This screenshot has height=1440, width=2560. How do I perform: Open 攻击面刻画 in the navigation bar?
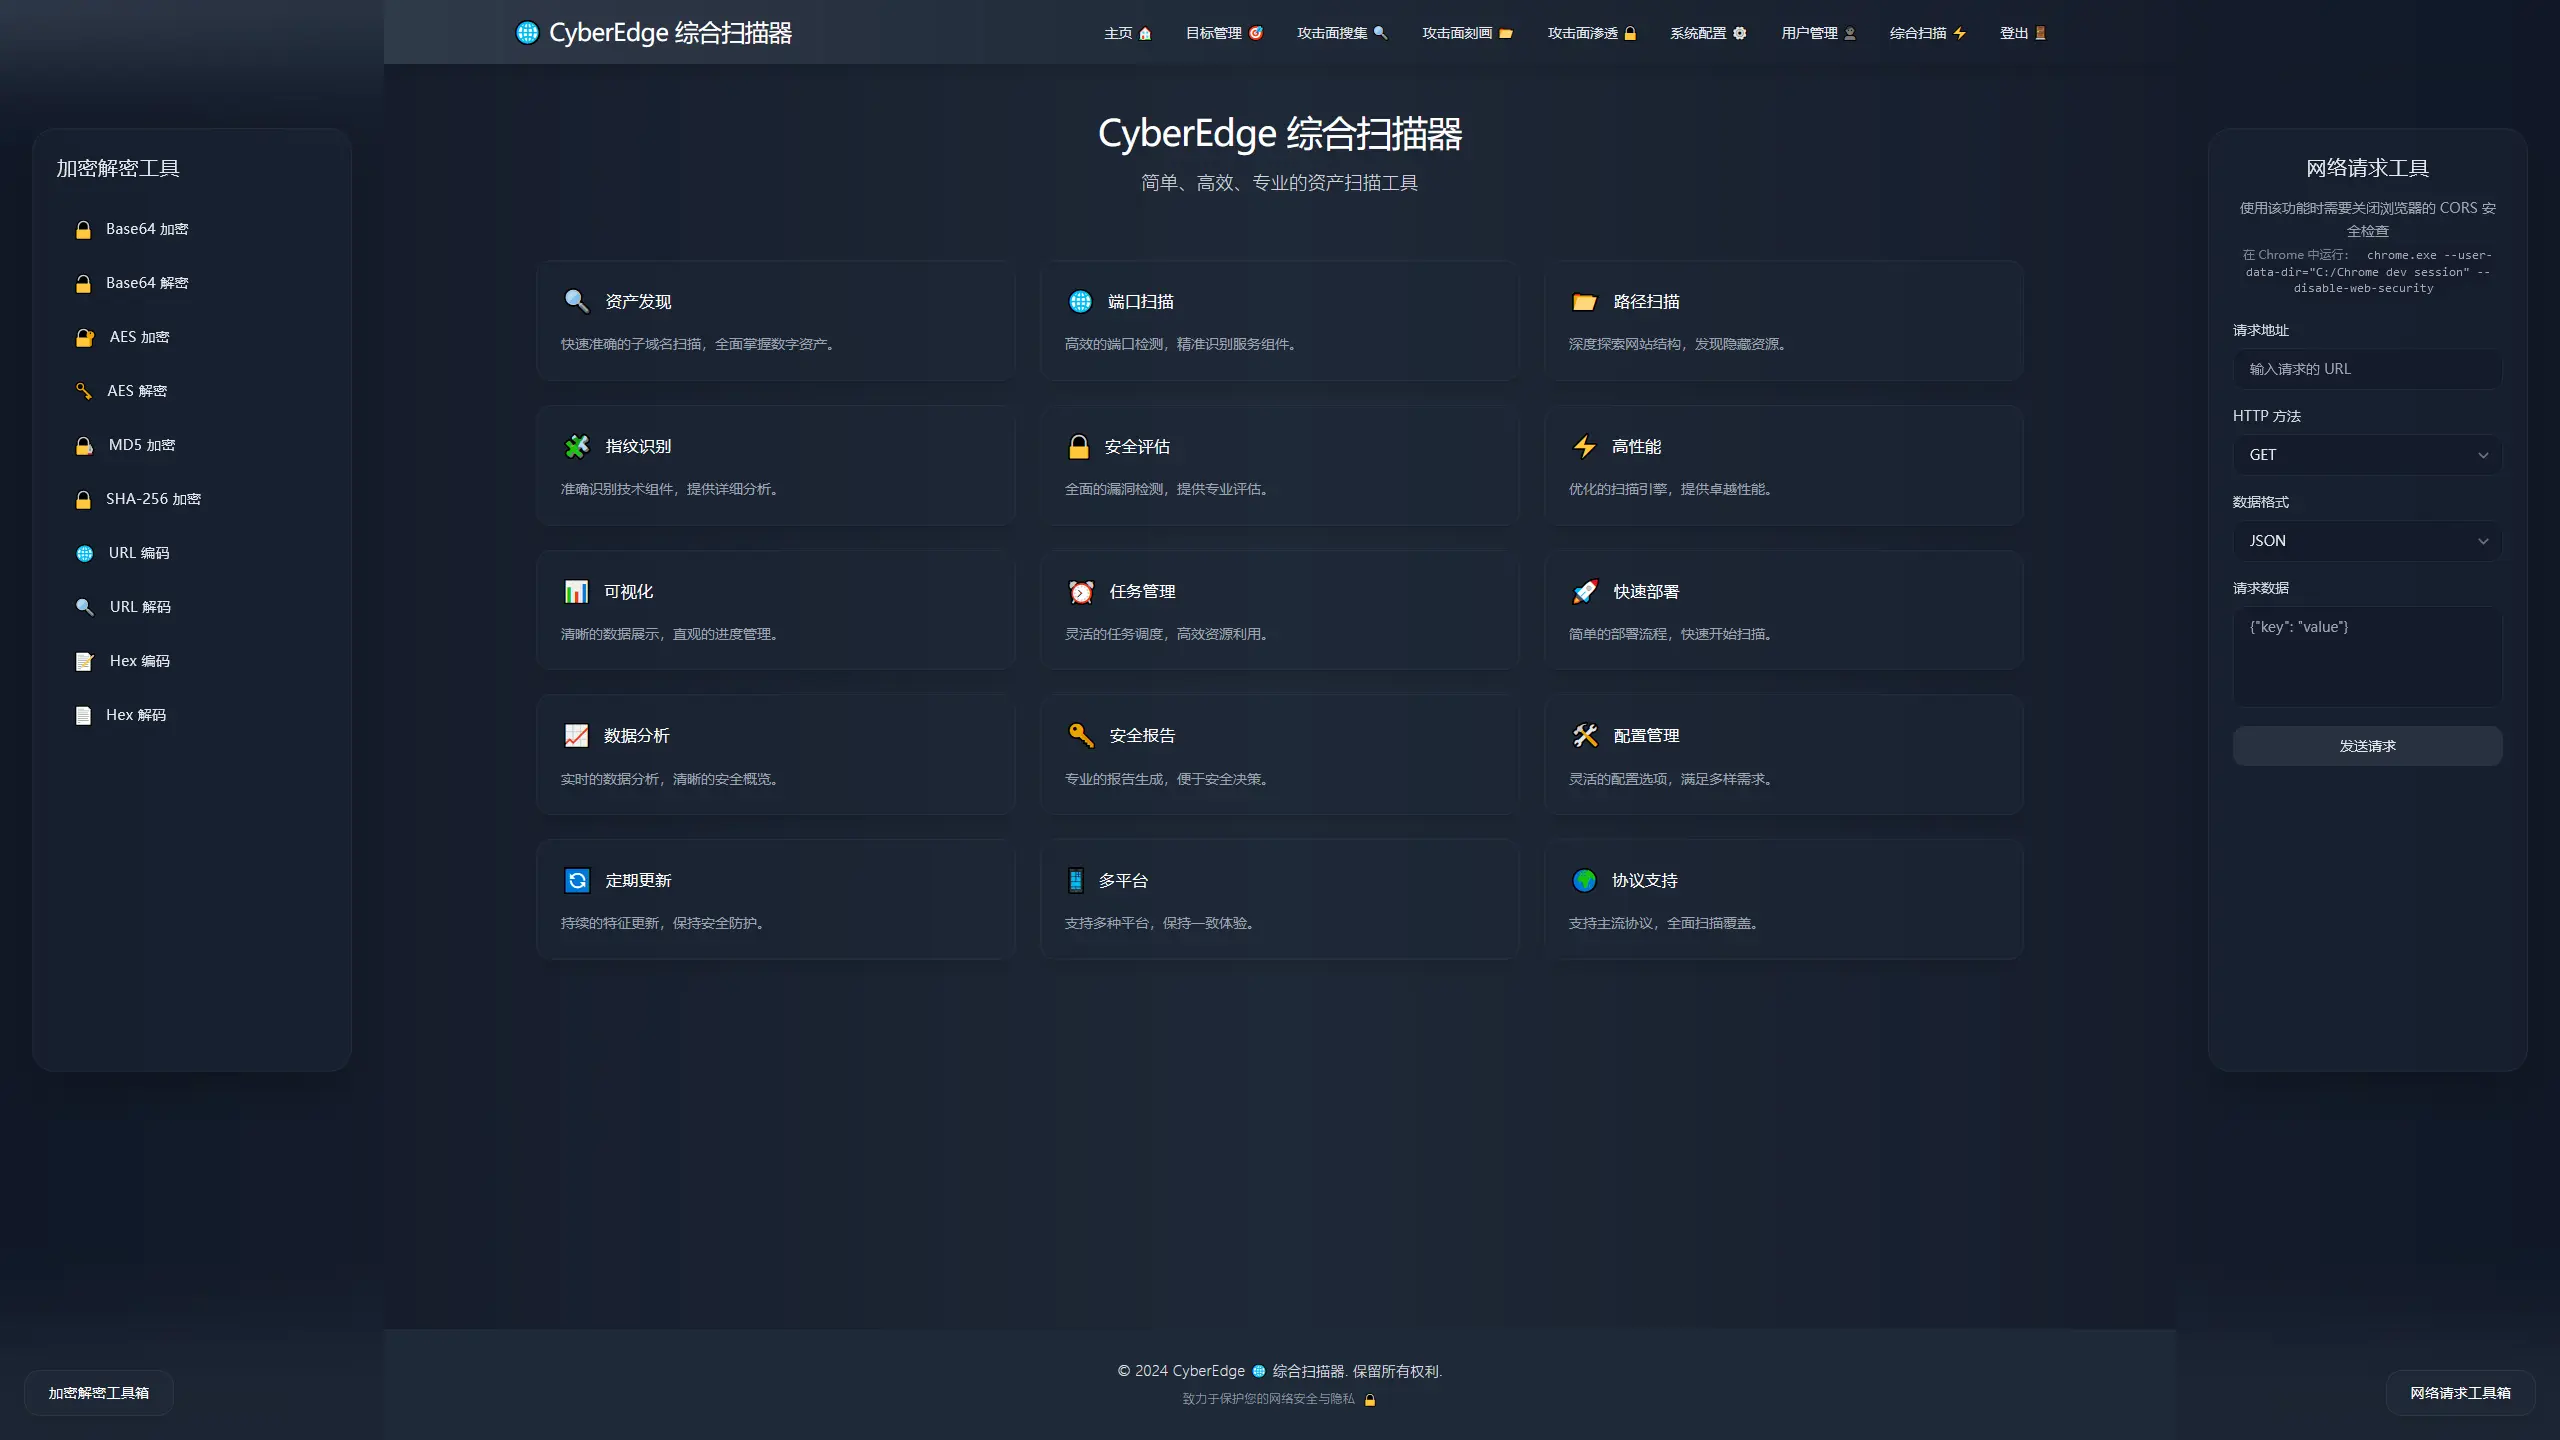tap(1467, 33)
